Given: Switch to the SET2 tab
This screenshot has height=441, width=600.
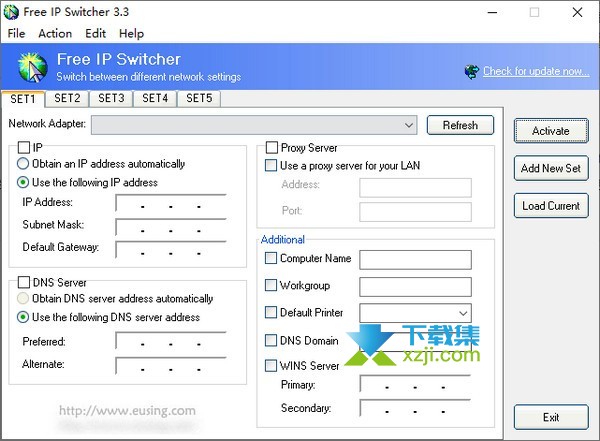Looking at the screenshot, I should tap(67, 98).
